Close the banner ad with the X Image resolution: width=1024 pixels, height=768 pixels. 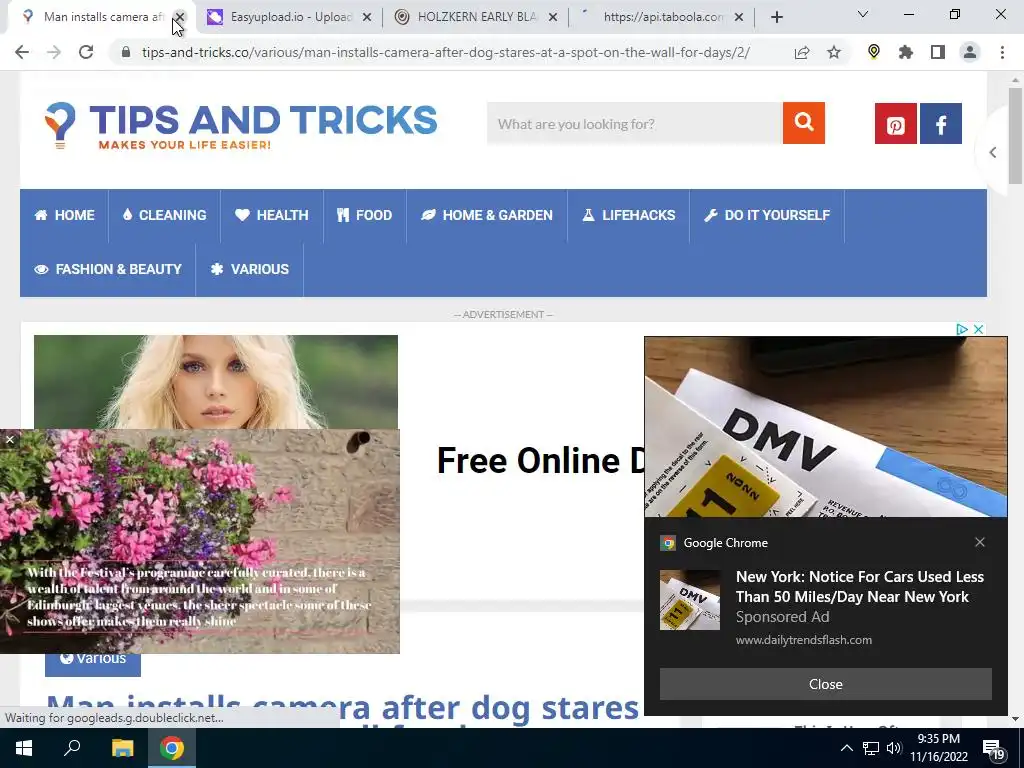[x=978, y=329]
